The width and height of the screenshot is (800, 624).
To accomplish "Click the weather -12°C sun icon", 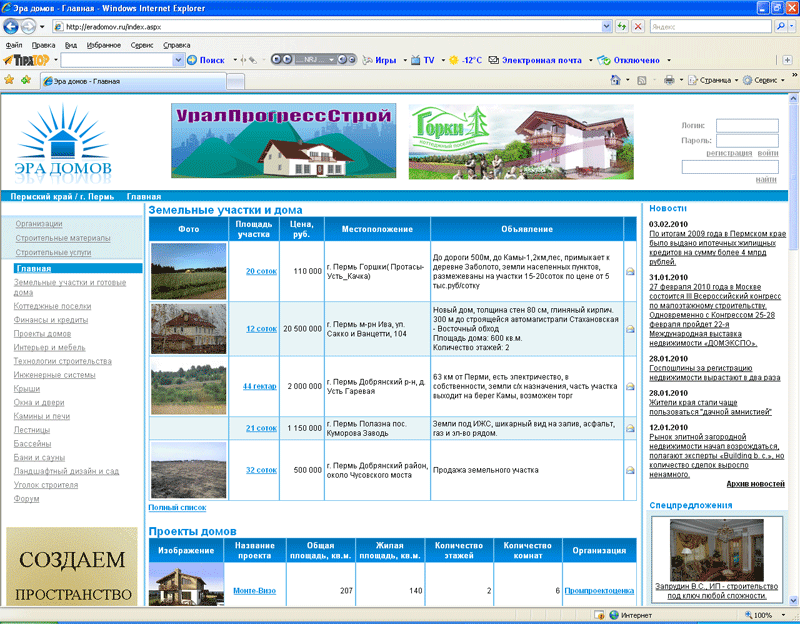I will tap(454, 60).
